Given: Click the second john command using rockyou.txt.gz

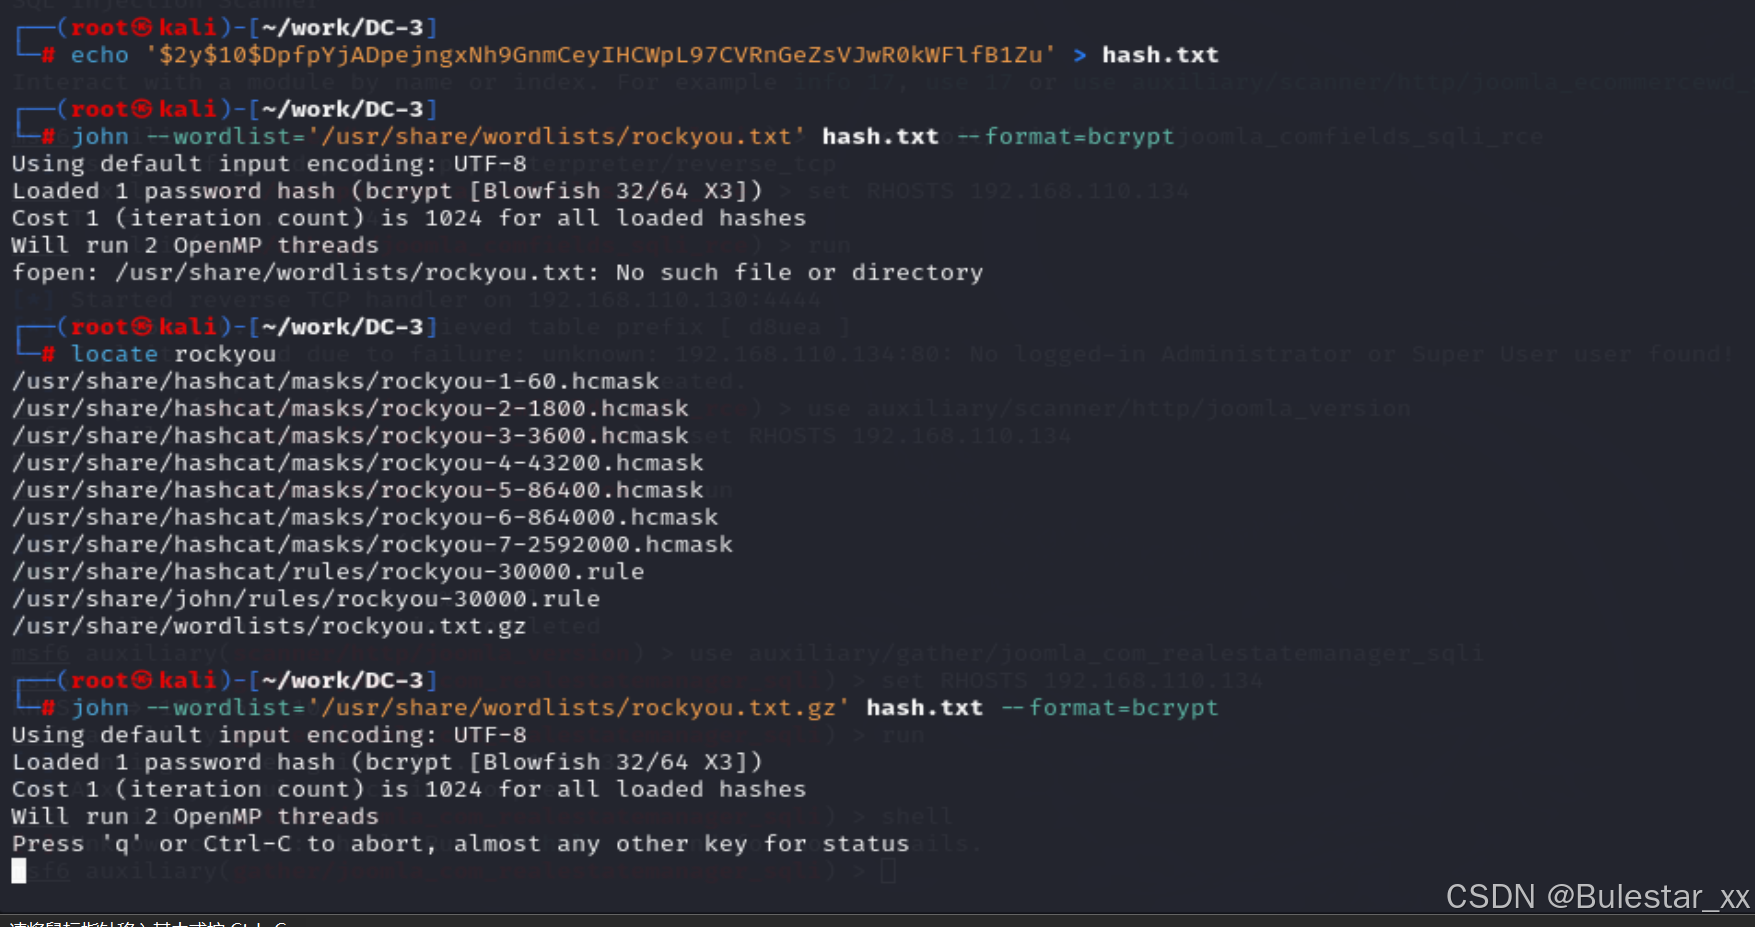Looking at the screenshot, I should (x=644, y=707).
